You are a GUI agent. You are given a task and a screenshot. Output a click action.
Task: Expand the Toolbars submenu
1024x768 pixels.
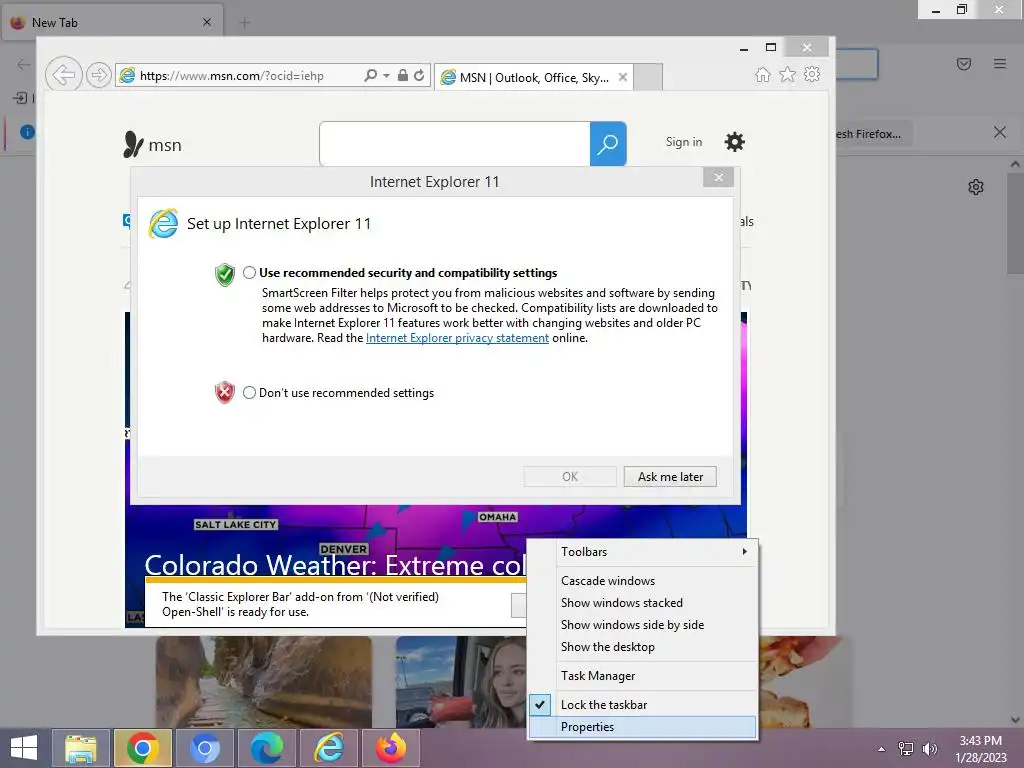pyautogui.click(x=643, y=552)
